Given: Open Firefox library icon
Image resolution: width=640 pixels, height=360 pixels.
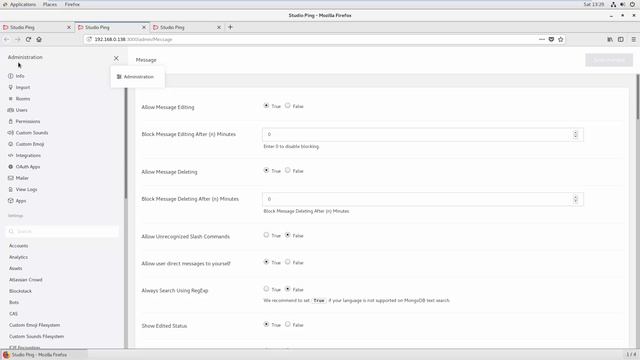Looking at the screenshot, I should click(610, 39).
